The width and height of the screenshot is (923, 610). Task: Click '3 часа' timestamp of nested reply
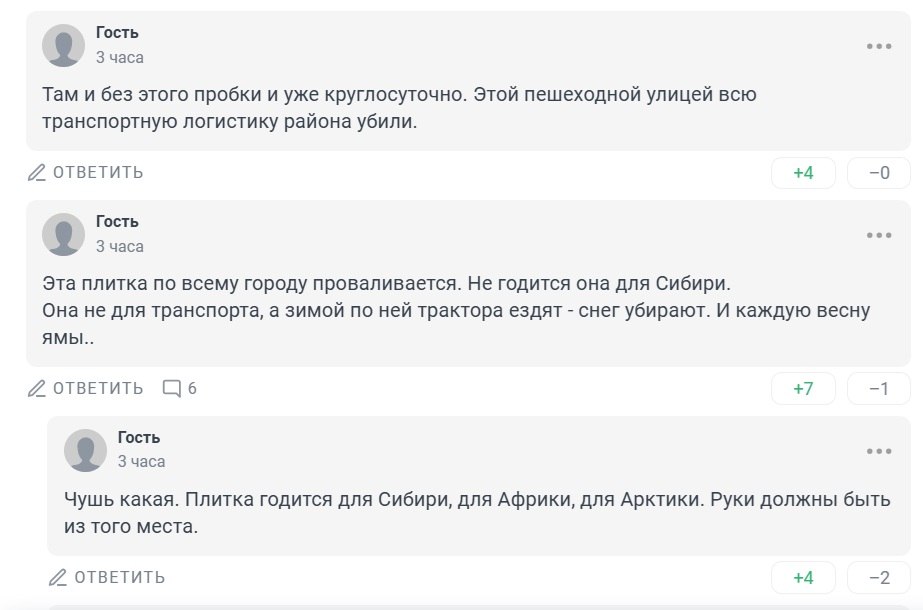[142, 462]
